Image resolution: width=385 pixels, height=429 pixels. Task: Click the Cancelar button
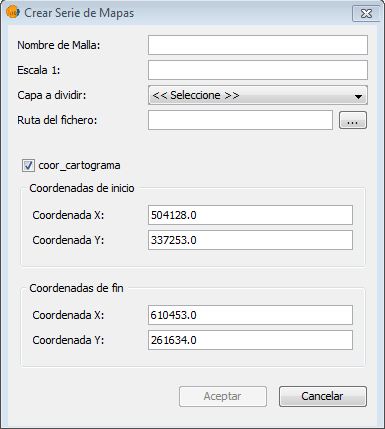[x=323, y=396]
